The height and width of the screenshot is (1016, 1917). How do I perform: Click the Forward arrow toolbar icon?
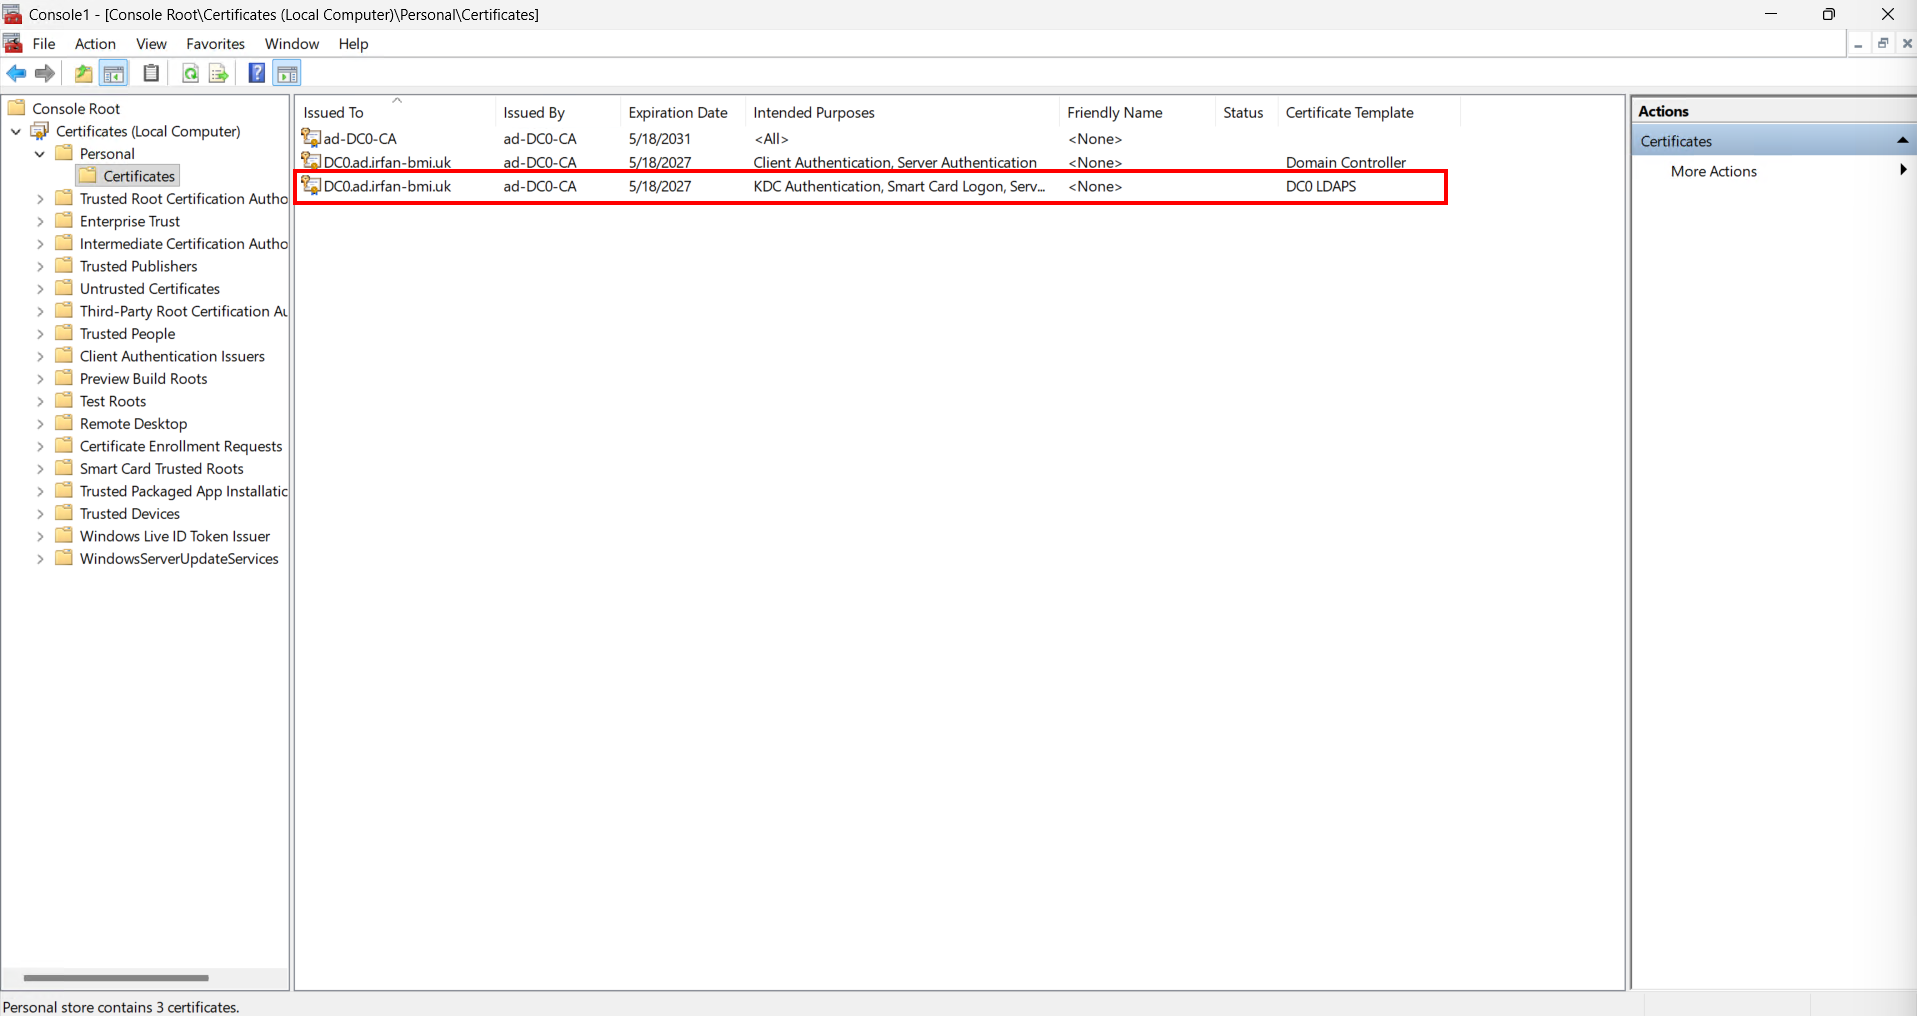coord(44,73)
